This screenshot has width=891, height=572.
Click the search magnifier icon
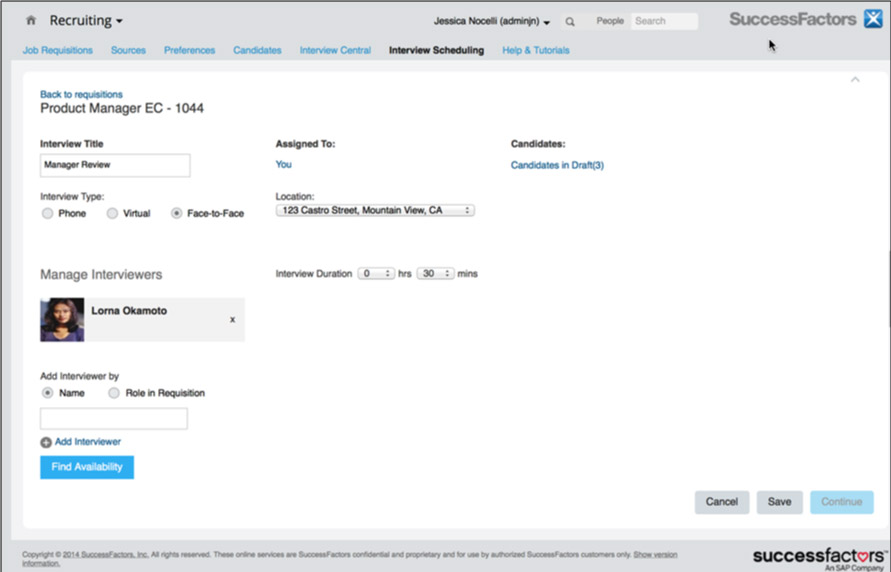[x=570, y=21]
